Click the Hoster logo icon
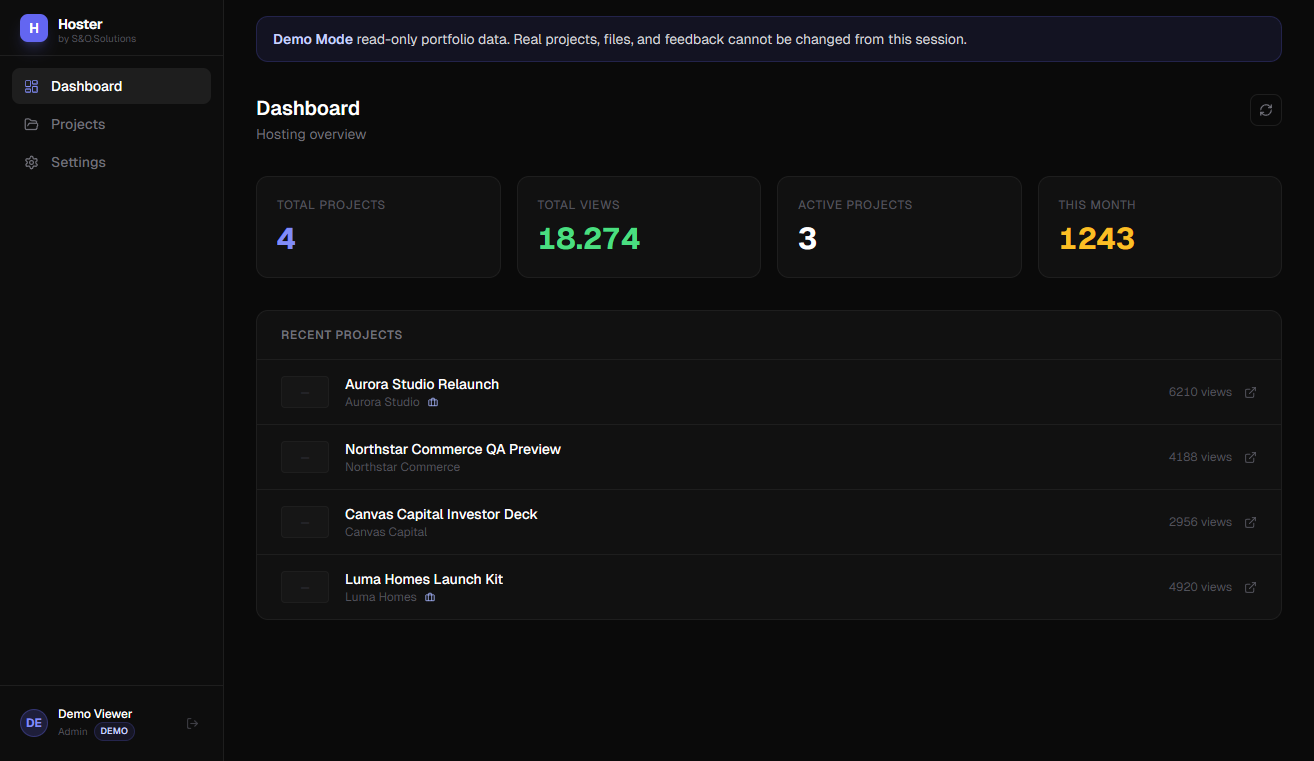The height and width of the screenshot is (761, 1314). click(34, 28)
